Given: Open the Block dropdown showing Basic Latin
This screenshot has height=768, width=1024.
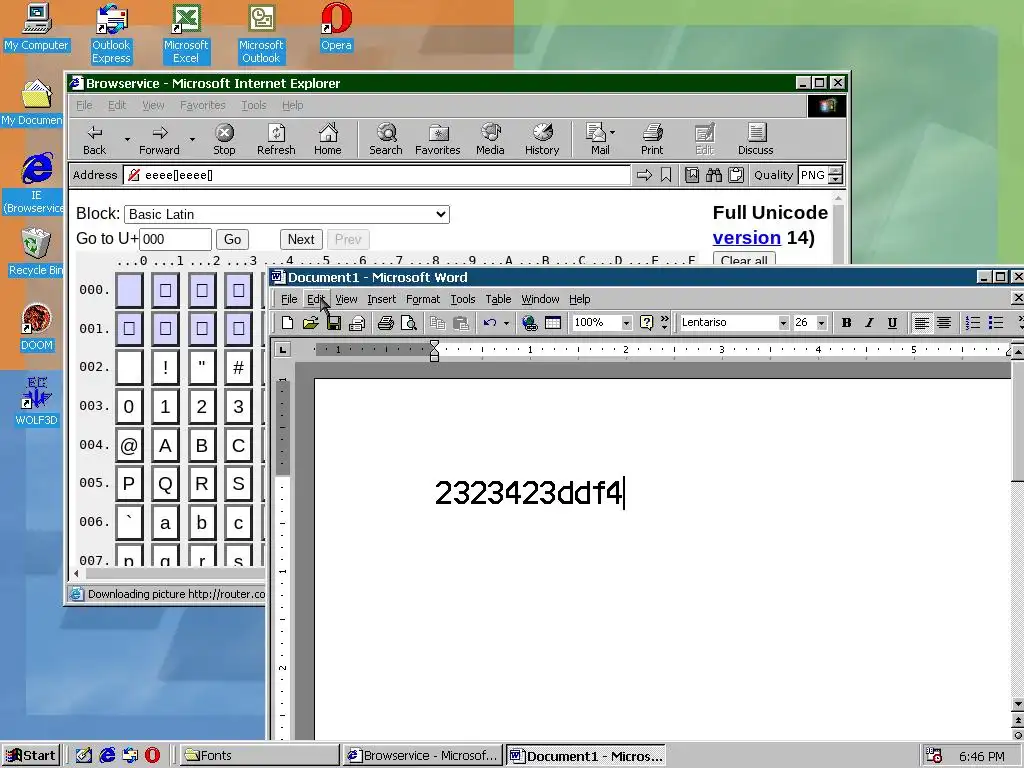Looking at the screenshot, I should point(287,214).
